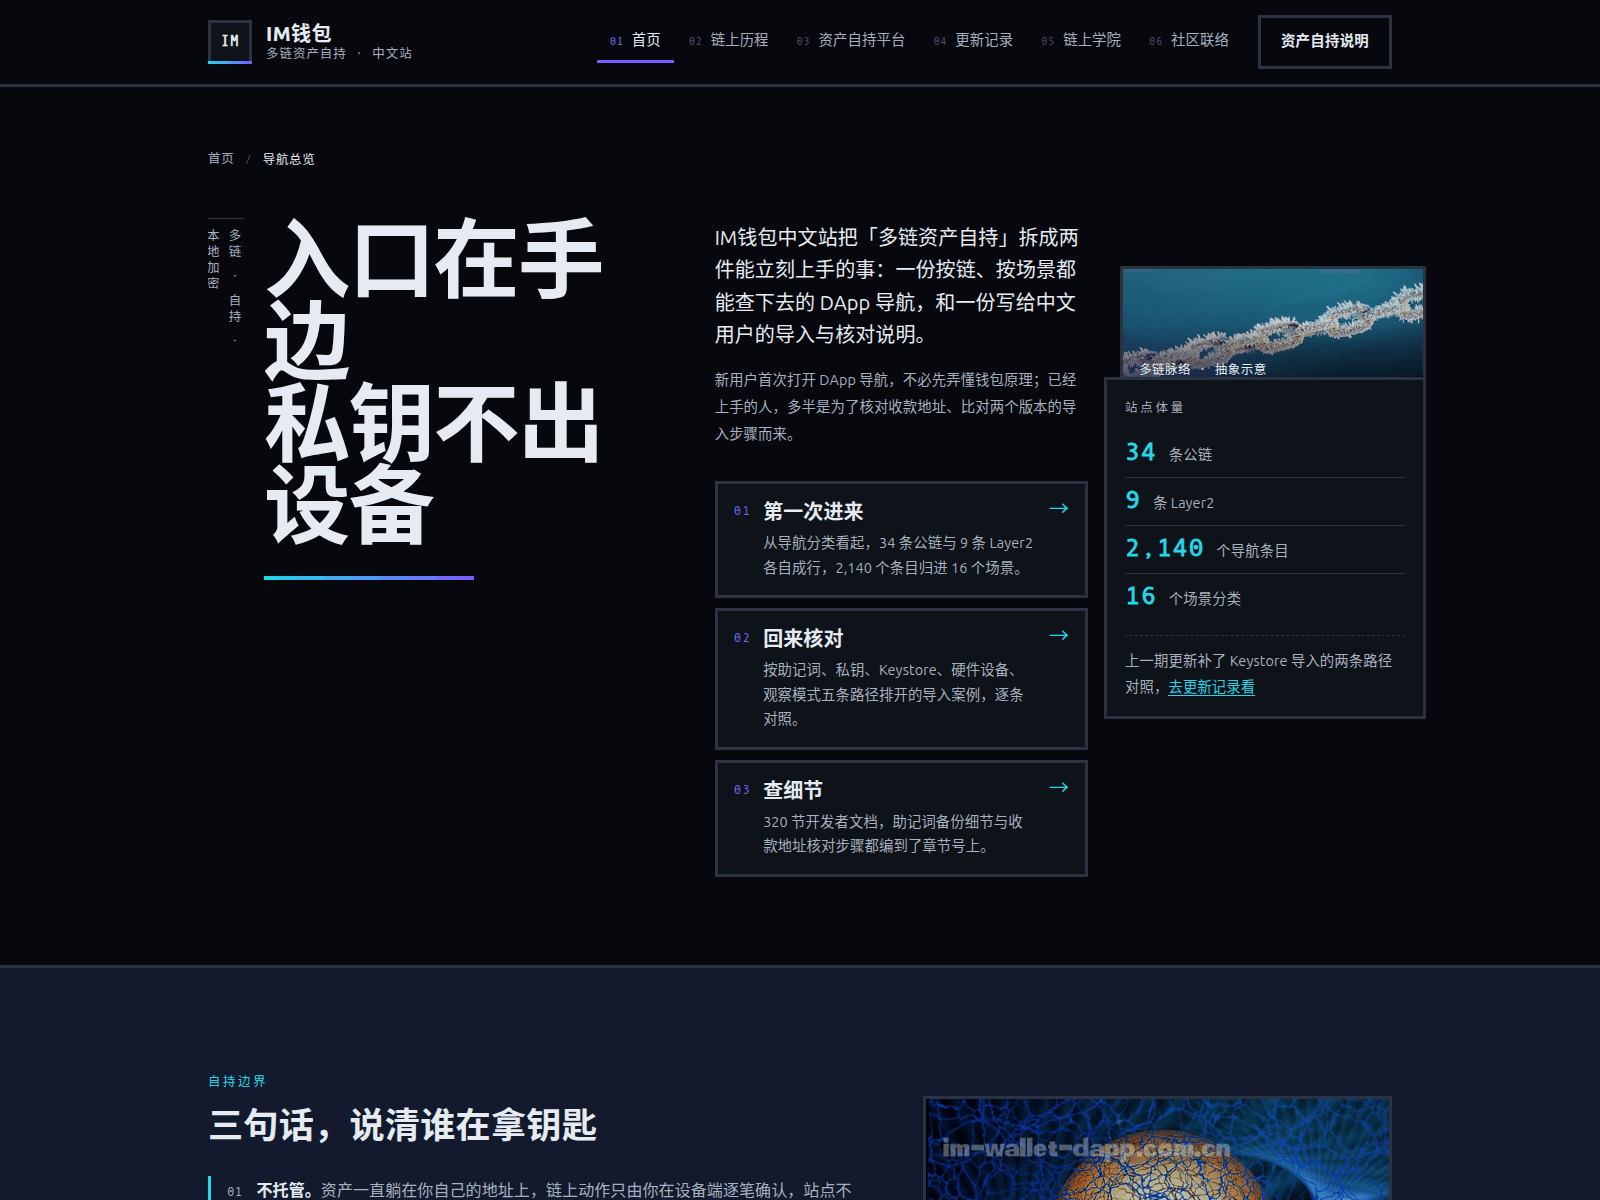Open the 首页 navigation tab
The width and height of the screenshot is (1600, 1200).
(635, 40)
